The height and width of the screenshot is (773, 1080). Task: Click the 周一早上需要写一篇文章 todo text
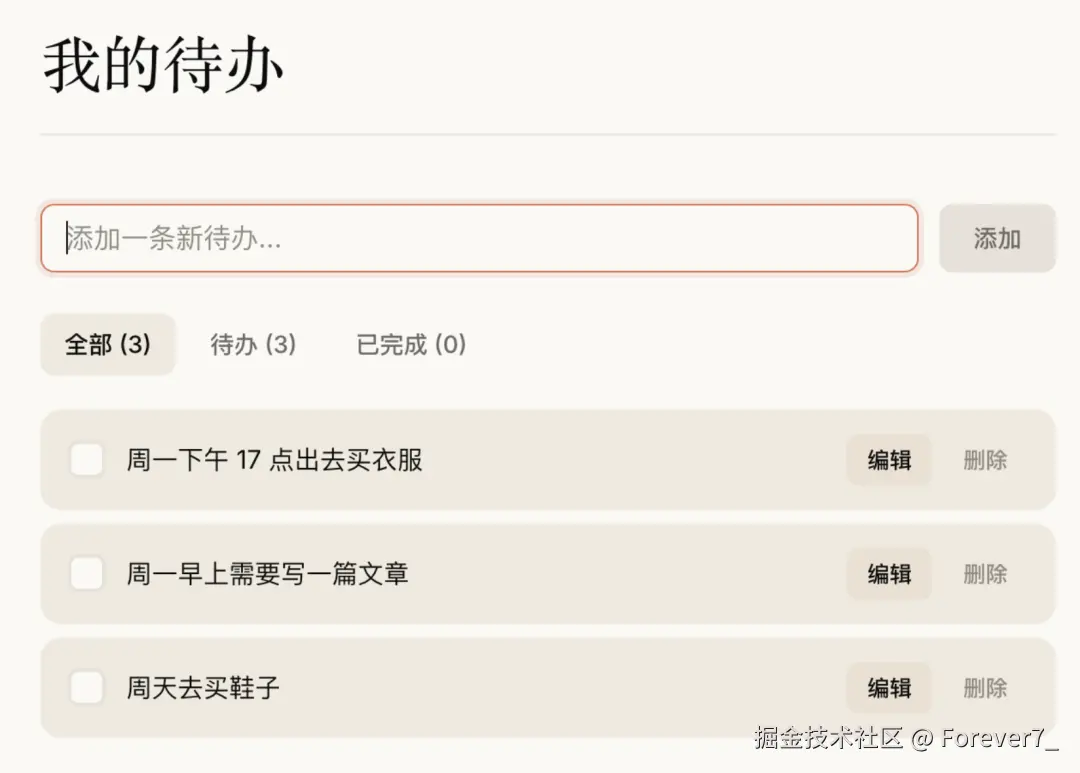pyautogui.click(x=267, y=574)
